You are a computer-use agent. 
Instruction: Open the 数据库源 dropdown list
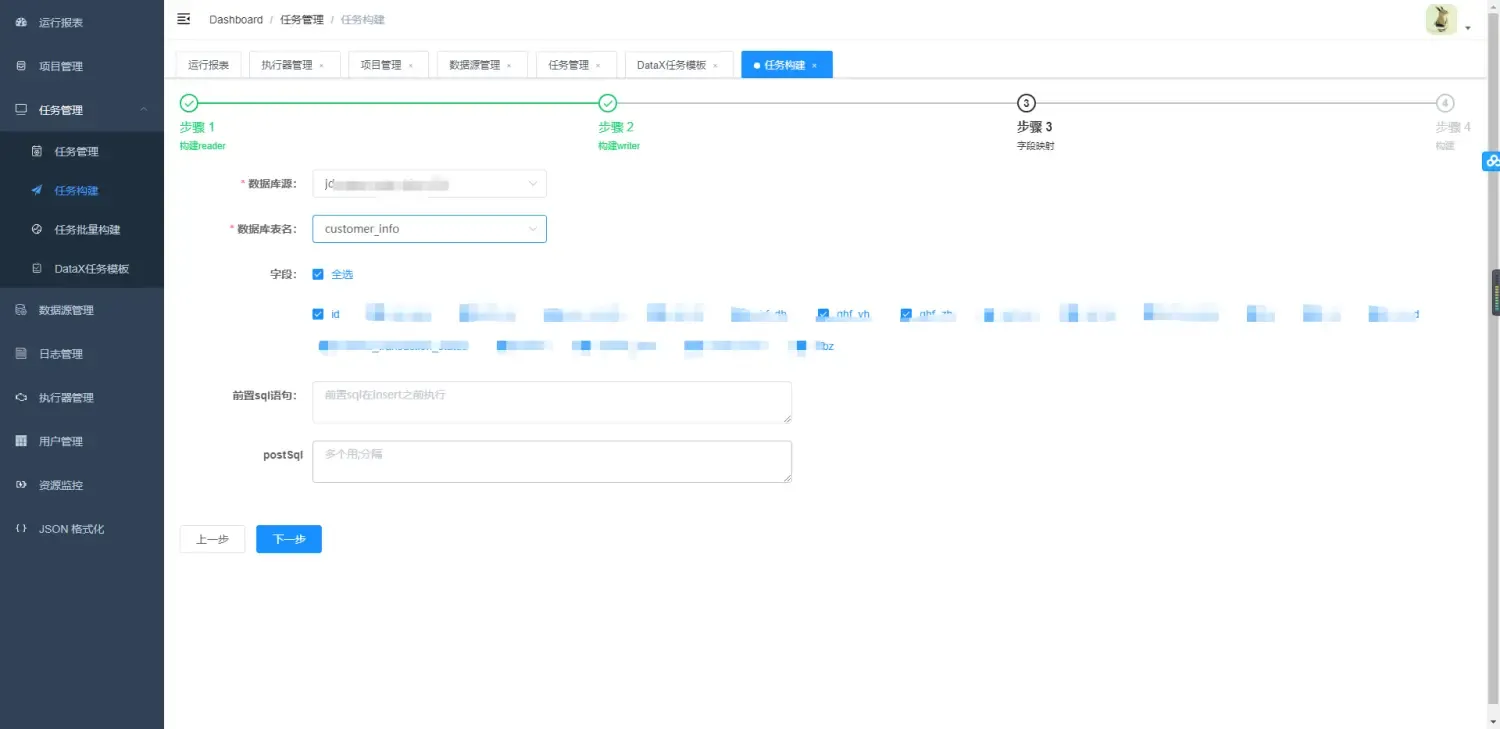pos(428,183)
